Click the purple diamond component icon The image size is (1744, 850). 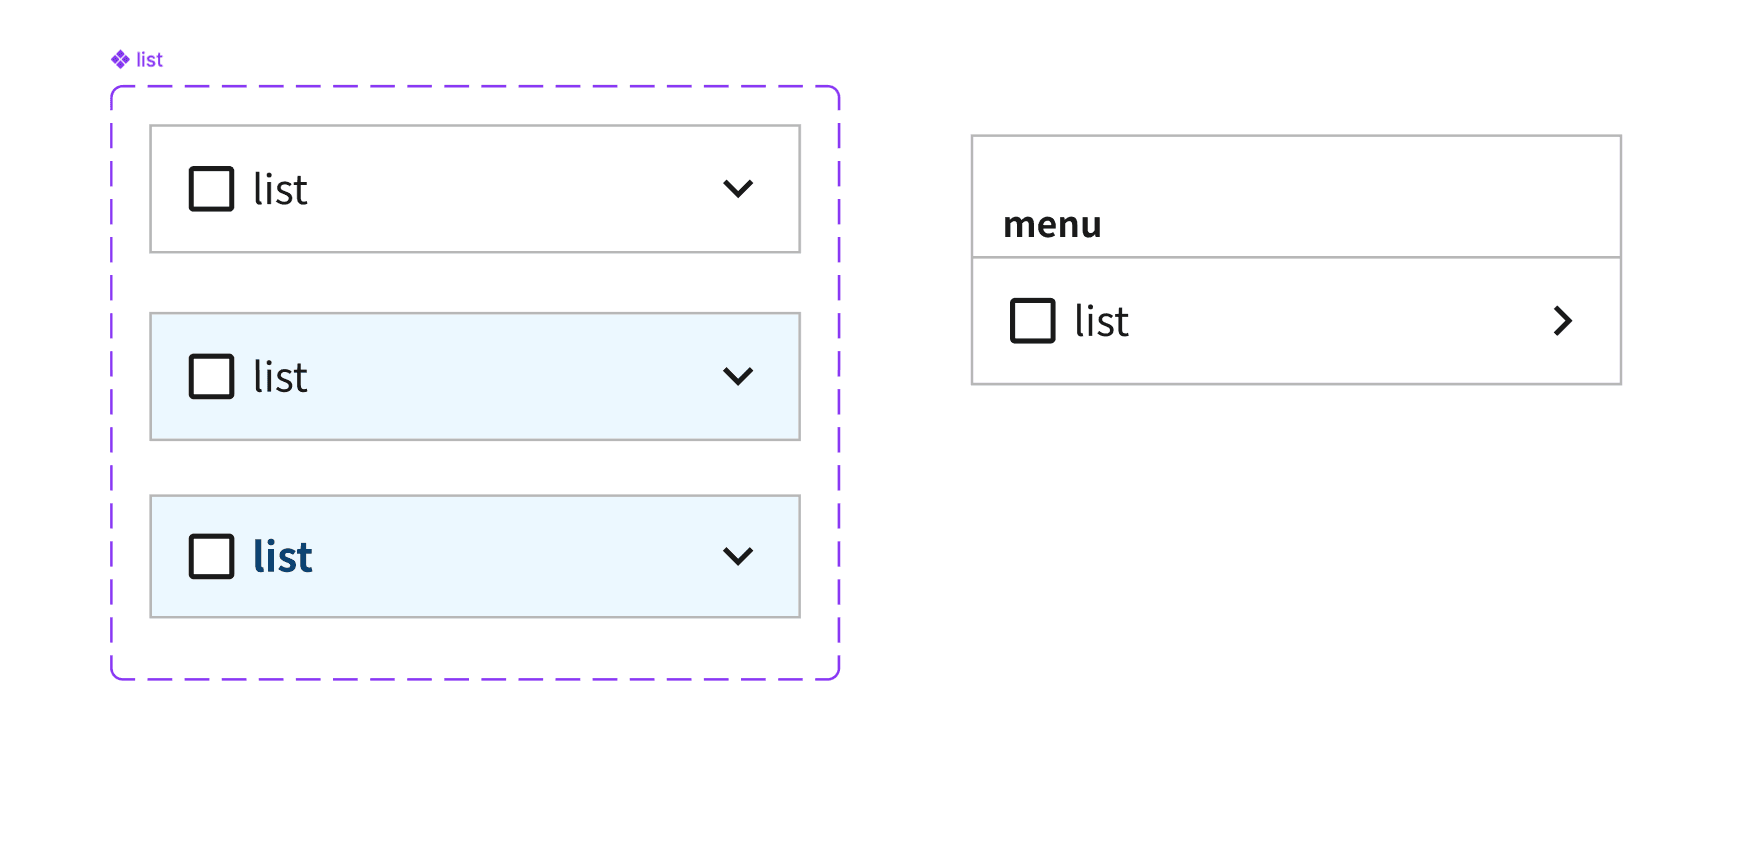(x=120, y=60)
